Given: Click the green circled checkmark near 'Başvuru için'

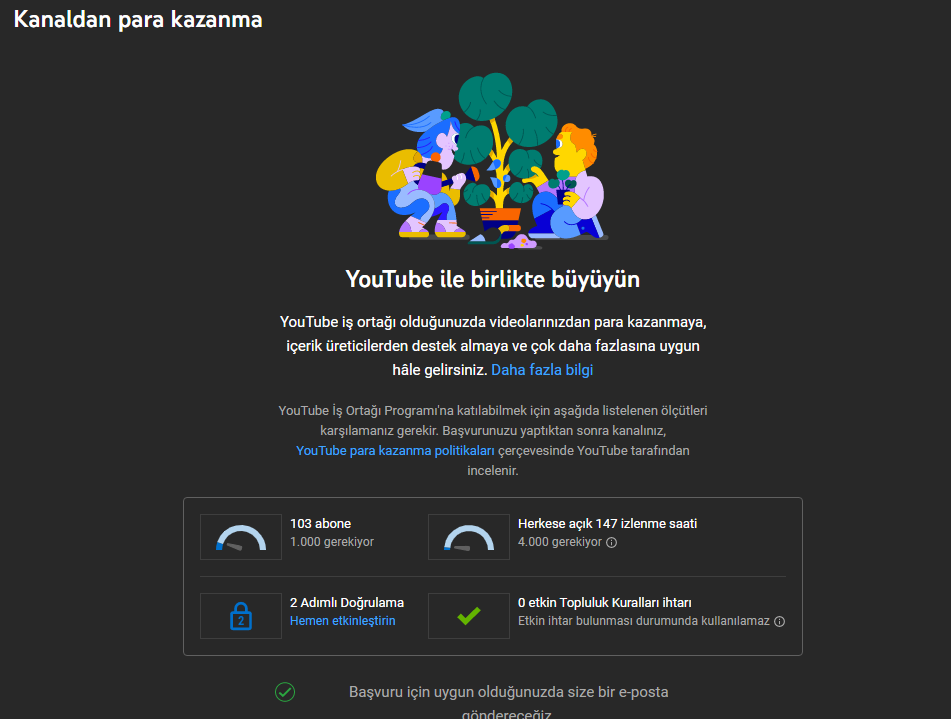Looking at the screenshot, I should click(x=285, y=692).
